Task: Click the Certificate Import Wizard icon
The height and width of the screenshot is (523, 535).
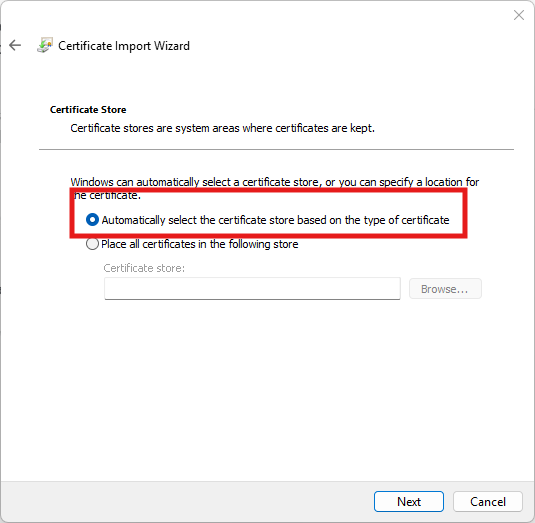Action: click(x=45, y=45)
